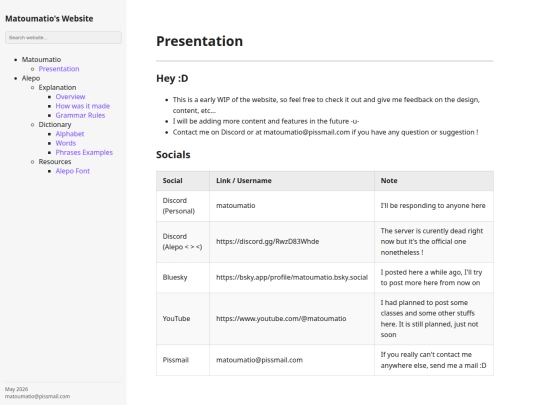Select the Matoumatio sidebar section label
540x405 pixels.
pos(41,60)
